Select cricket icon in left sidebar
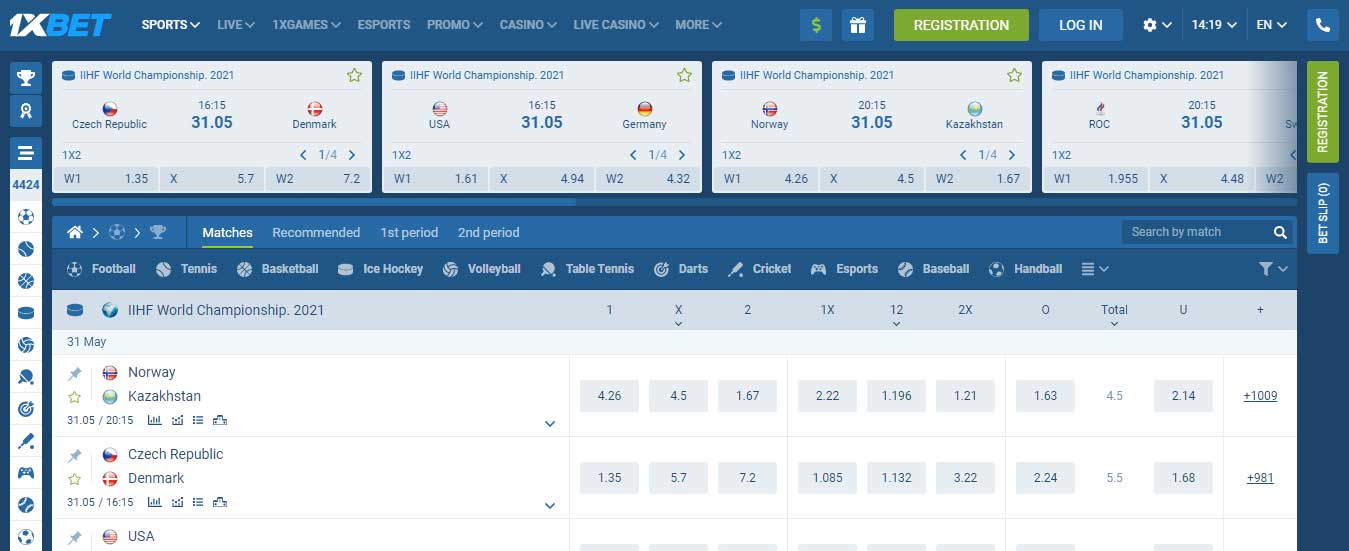 (x=26, y=441)
